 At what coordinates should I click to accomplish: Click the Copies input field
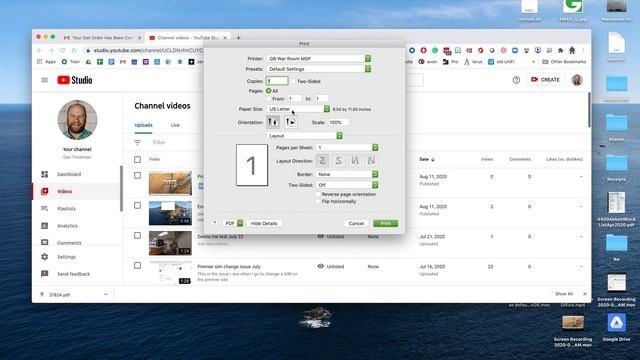click(x=277, y=81)
